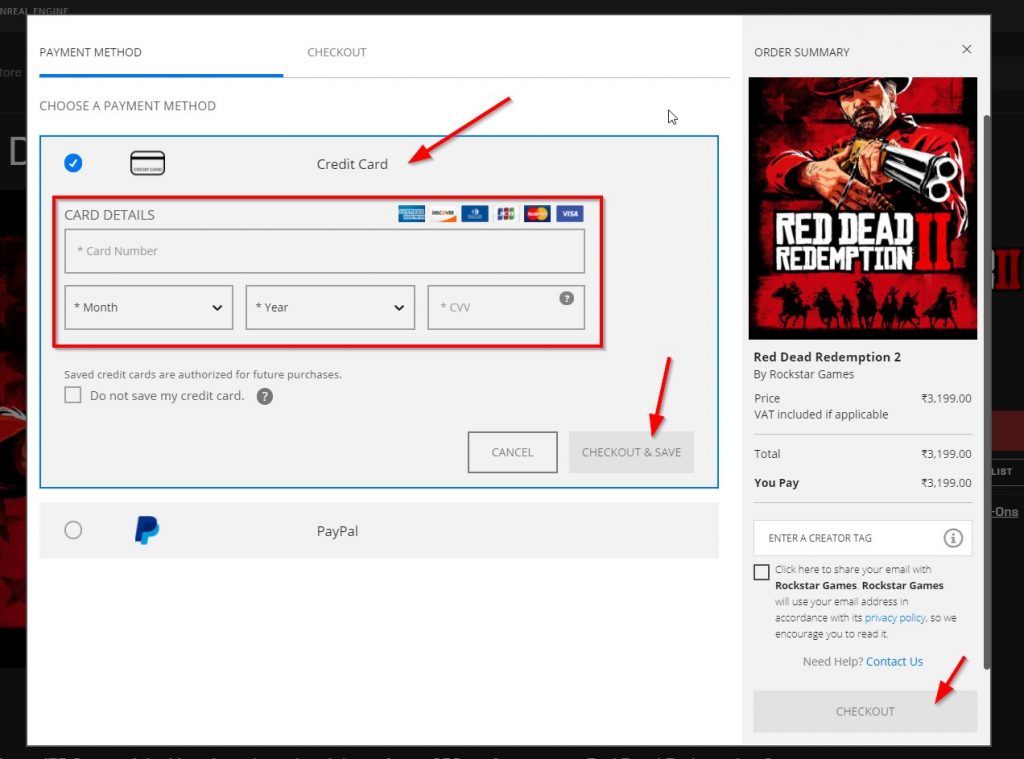Click 'Saved credit cards are authorized' notice text
Screen dimensions: 1024x759
tap(203, 374)
